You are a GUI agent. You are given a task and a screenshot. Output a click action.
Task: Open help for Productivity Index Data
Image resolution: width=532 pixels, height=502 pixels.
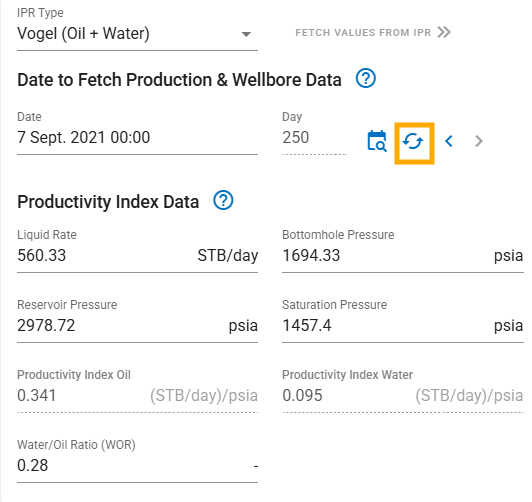(223, 200)
